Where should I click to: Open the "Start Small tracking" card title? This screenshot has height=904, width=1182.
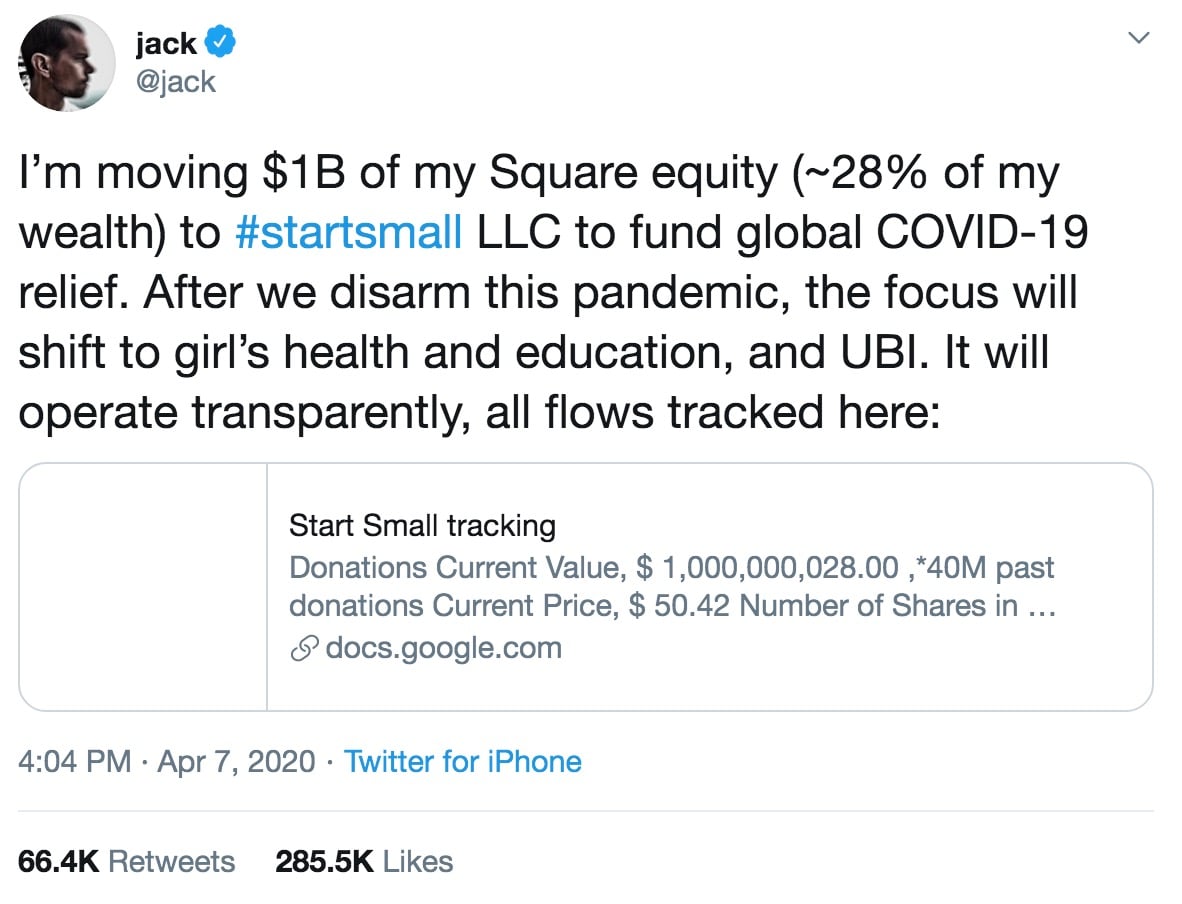pos(421,525)
